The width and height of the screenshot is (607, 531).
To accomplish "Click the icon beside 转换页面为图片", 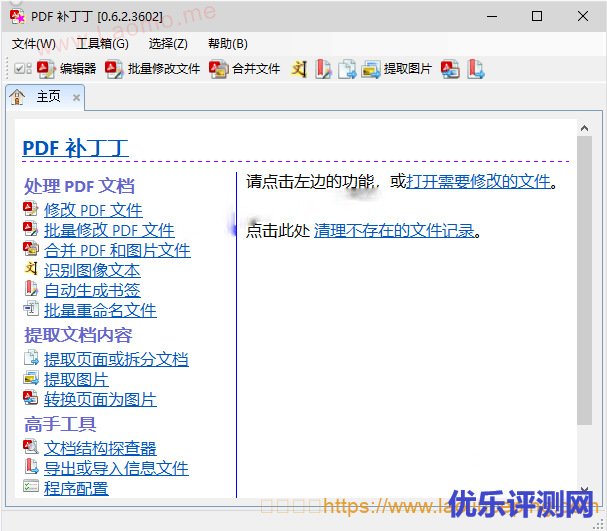I will 30,399.
